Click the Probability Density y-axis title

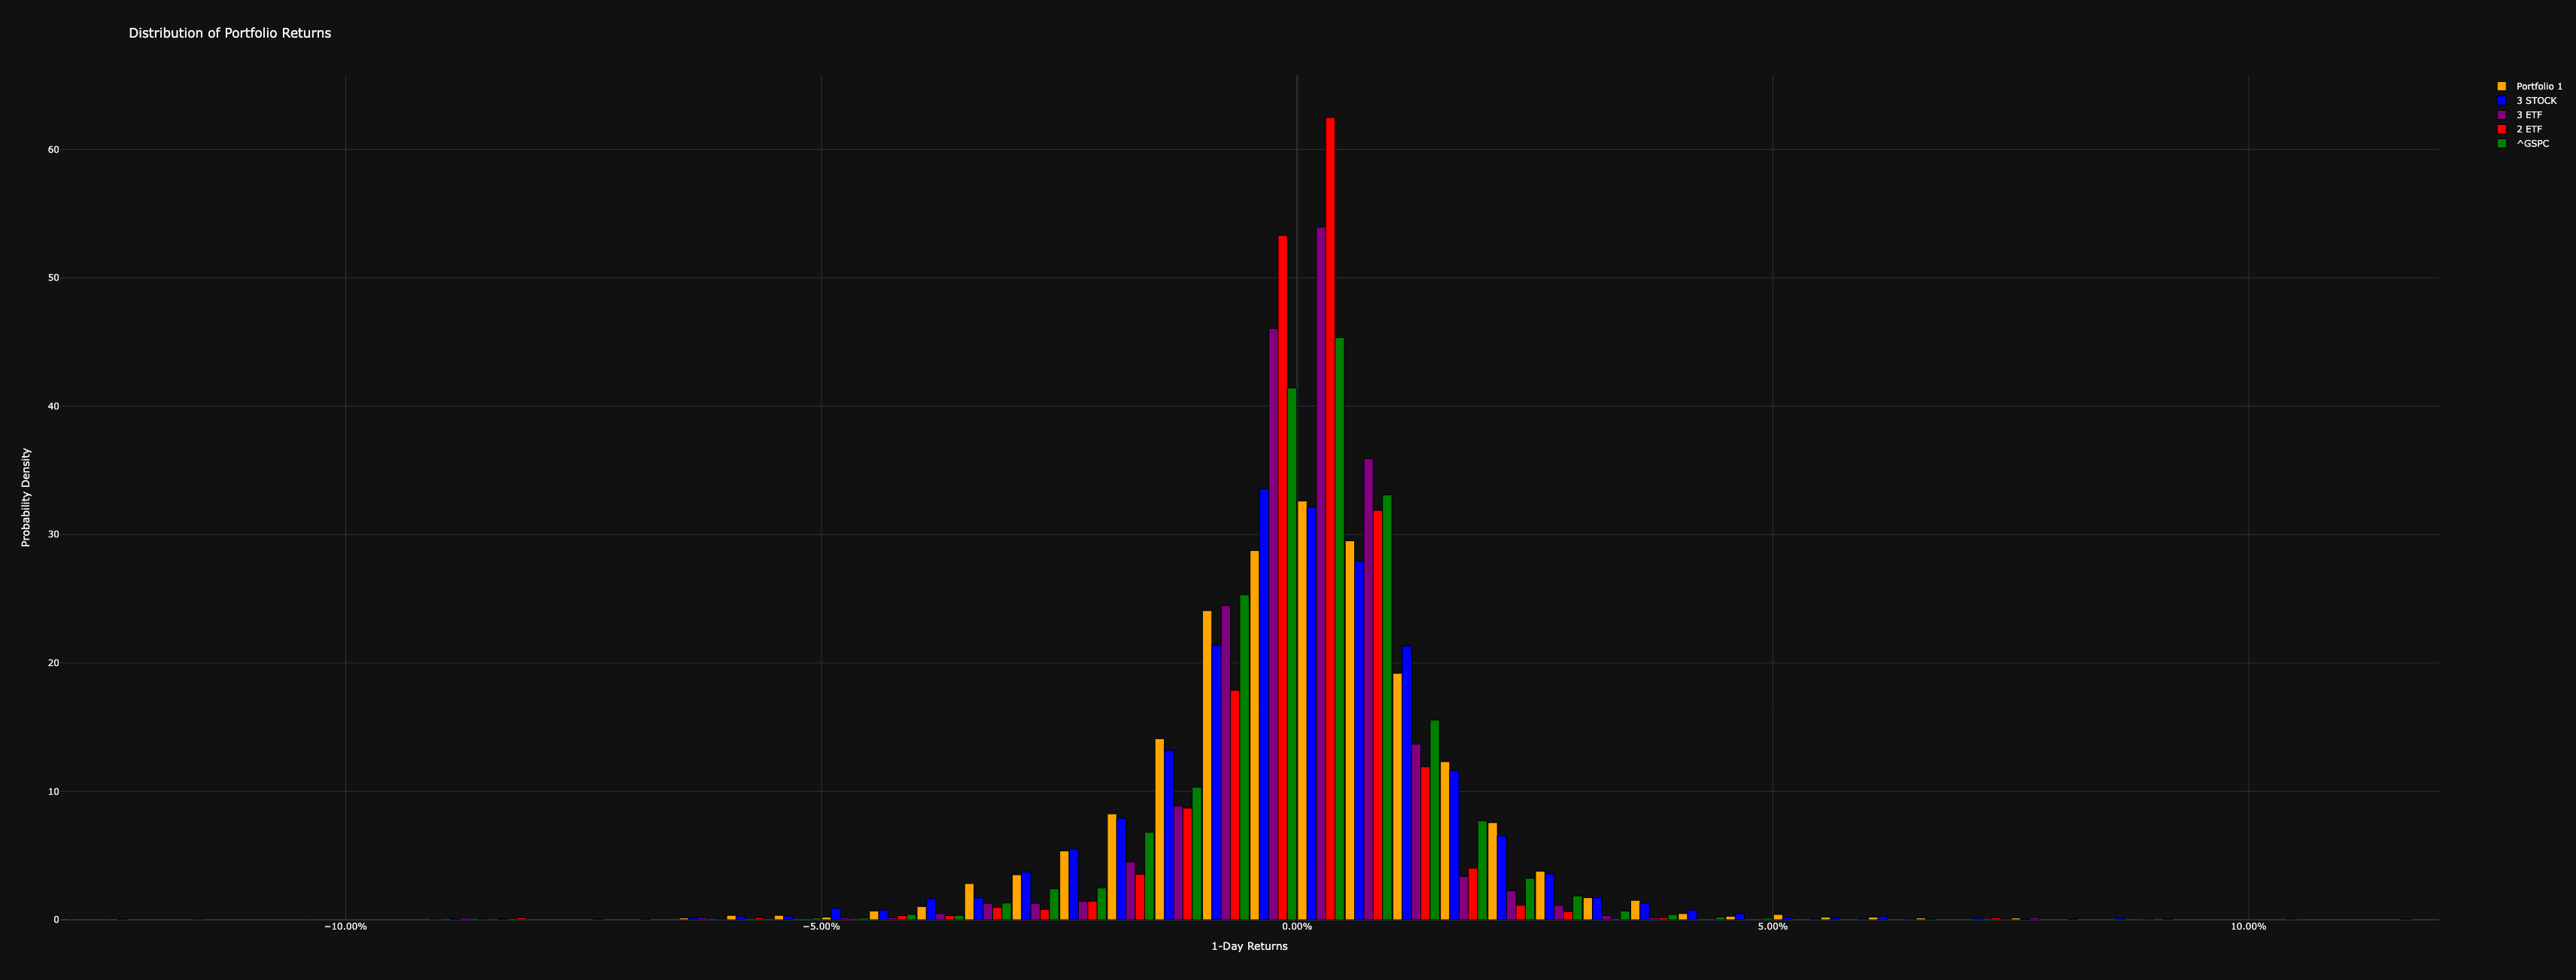click(x=26, y=497)
